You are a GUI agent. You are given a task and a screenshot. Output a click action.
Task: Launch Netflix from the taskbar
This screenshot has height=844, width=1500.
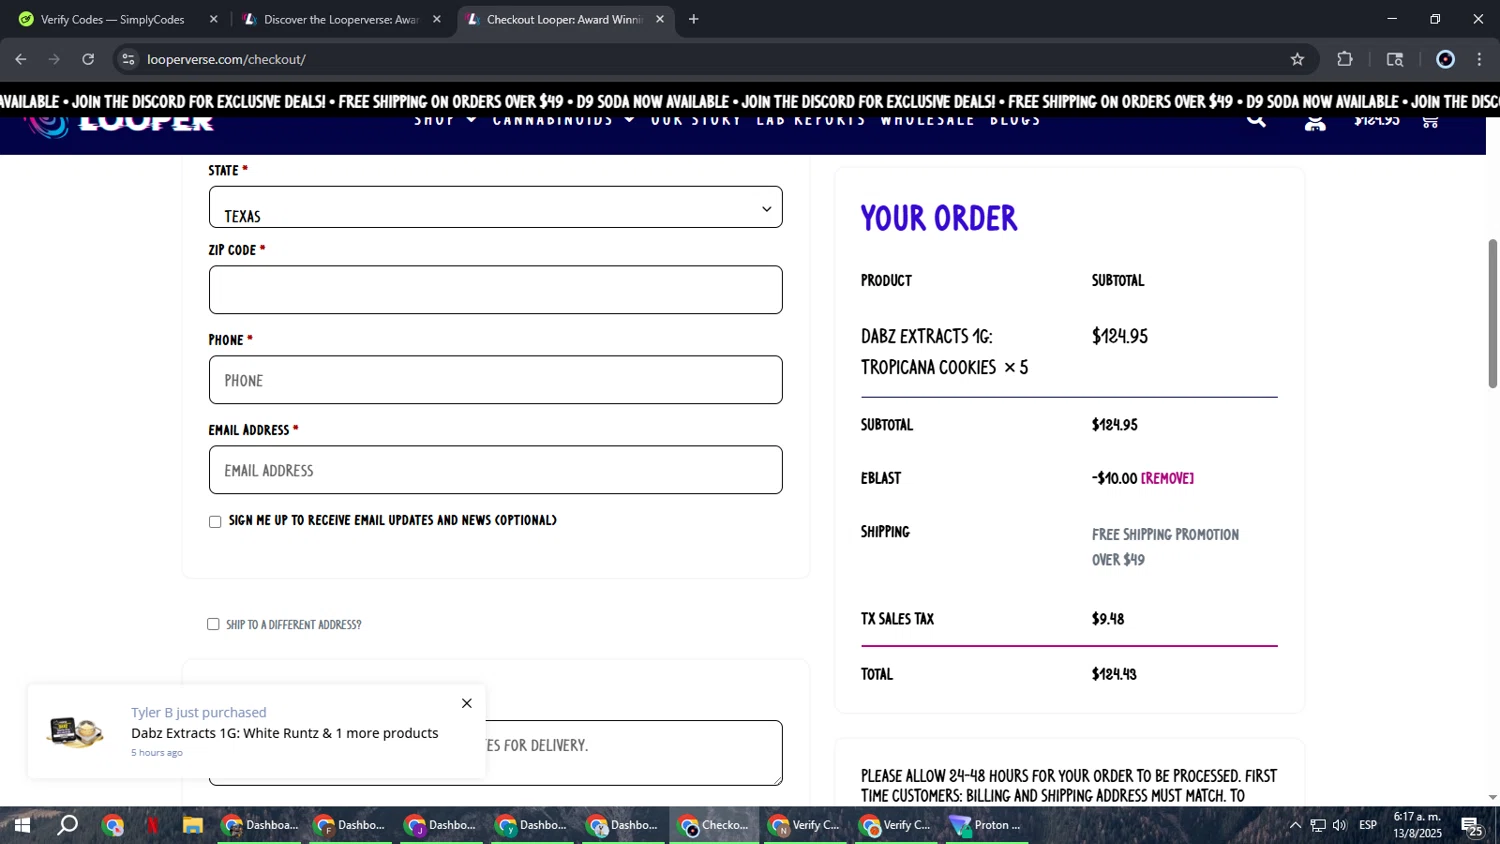(153, 825)
